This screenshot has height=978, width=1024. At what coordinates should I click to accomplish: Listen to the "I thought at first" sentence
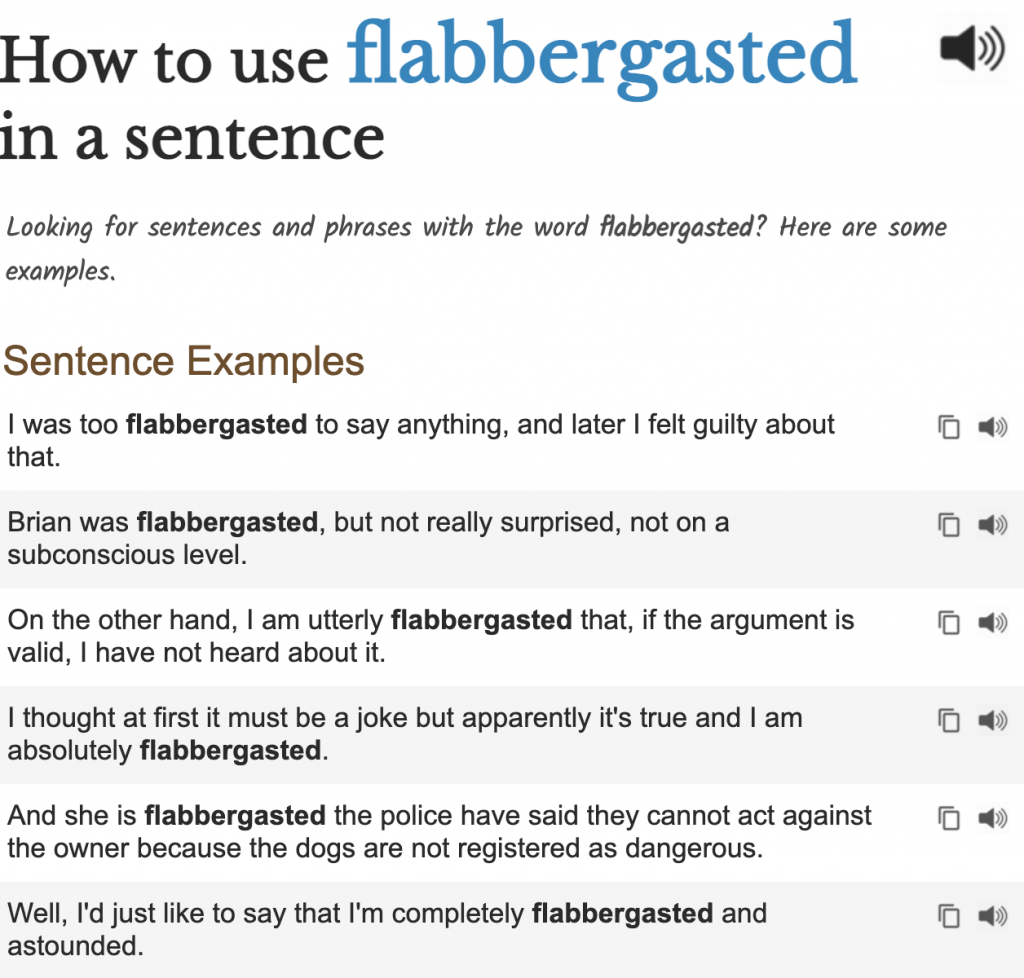pos(993,720)
